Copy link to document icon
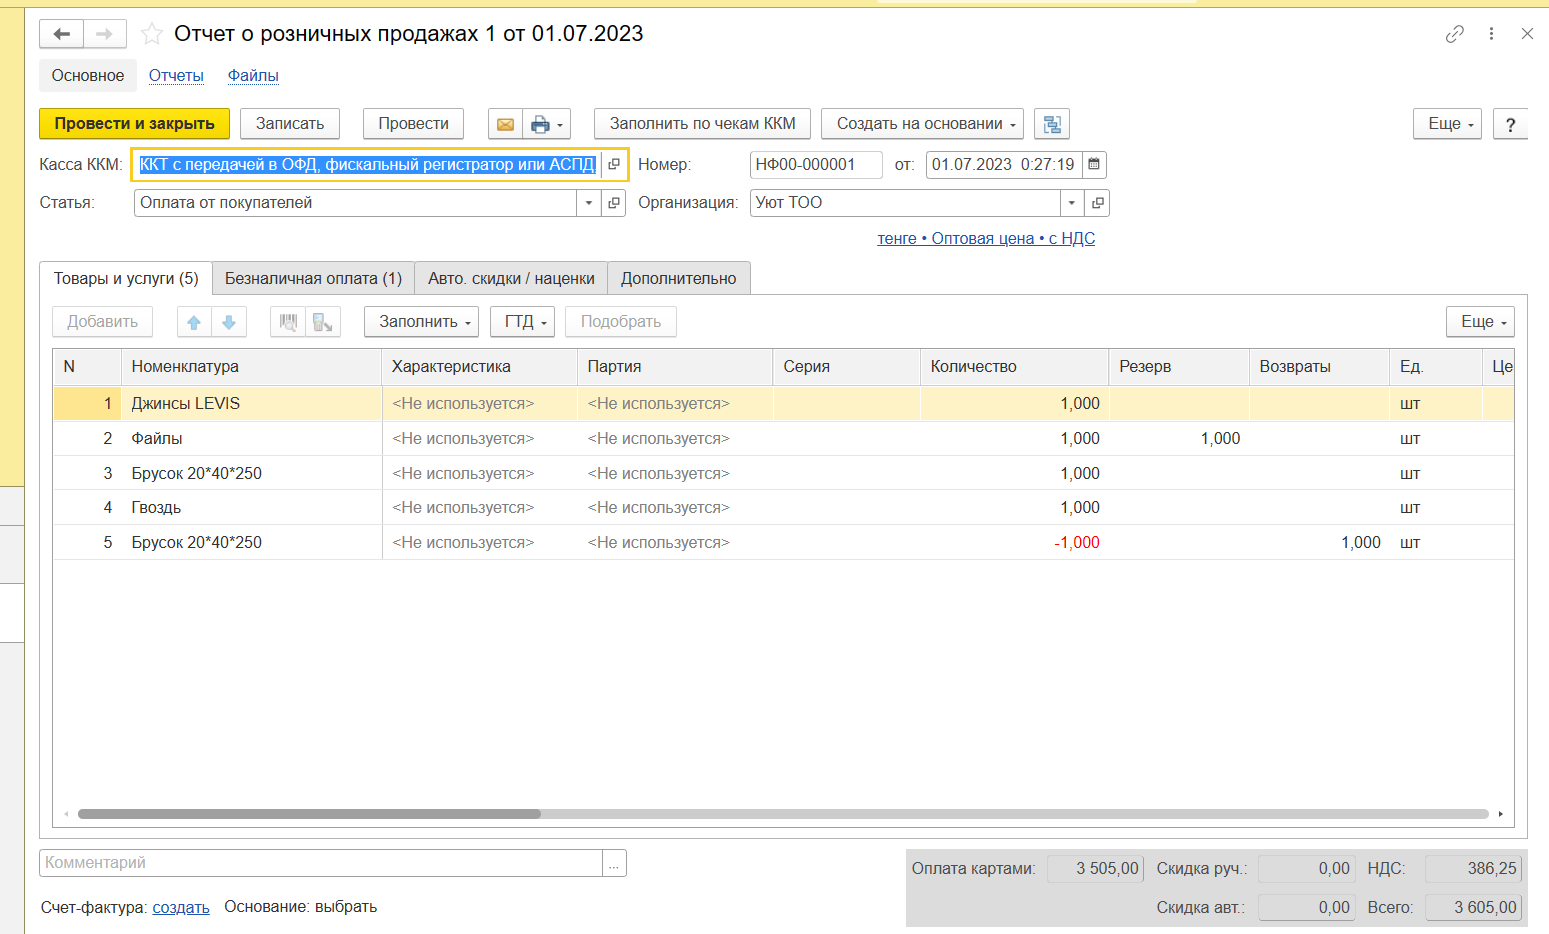The image size is (1549, 934). coord(1454,34)
